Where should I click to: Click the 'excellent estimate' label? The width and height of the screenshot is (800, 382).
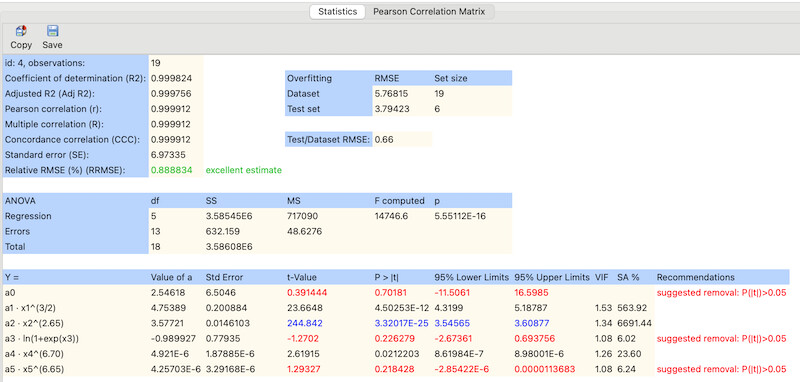[243, 170]
